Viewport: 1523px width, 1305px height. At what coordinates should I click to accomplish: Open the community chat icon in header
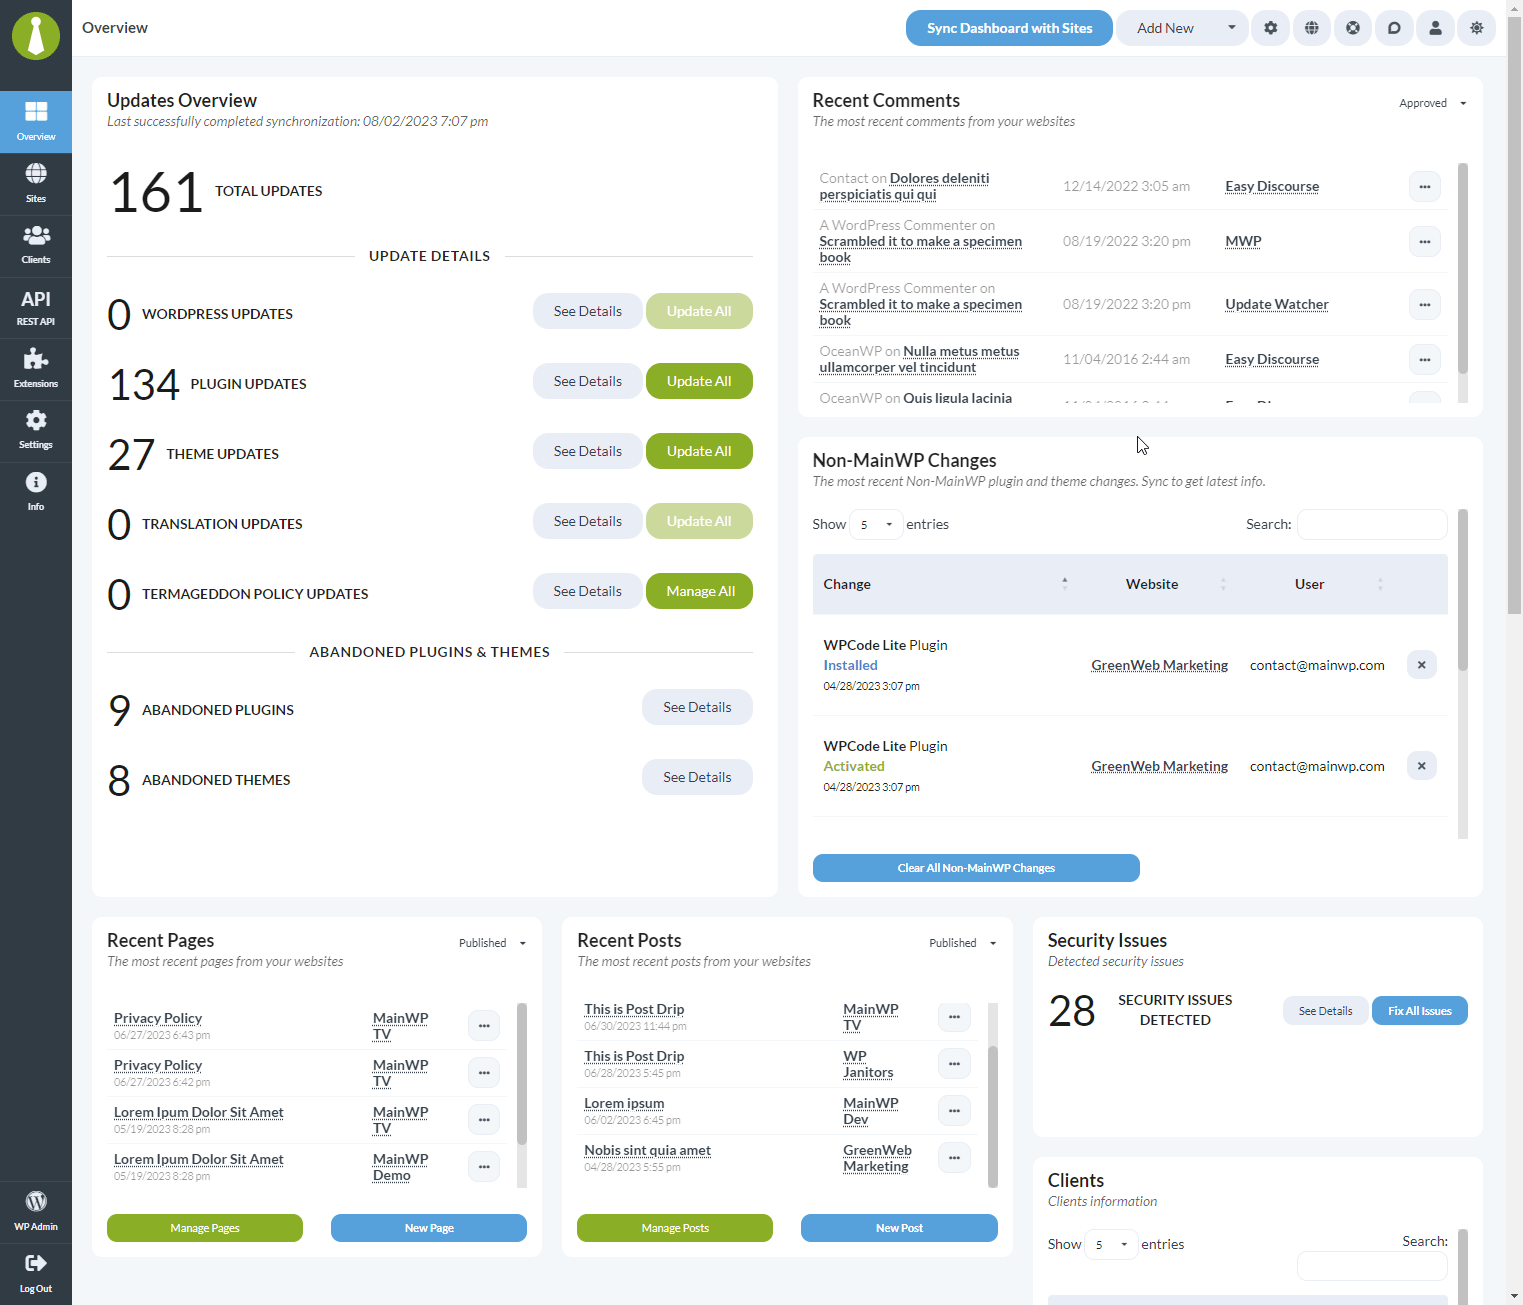(1394, 28)
